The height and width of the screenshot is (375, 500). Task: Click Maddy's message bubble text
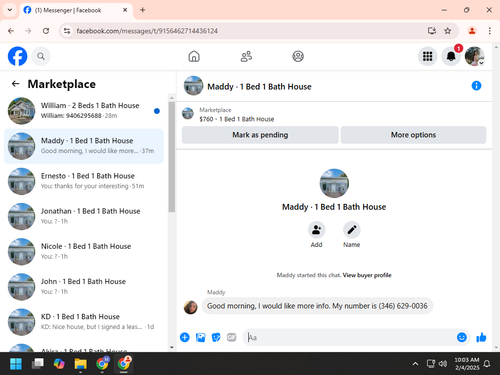(x=317, y=306)
